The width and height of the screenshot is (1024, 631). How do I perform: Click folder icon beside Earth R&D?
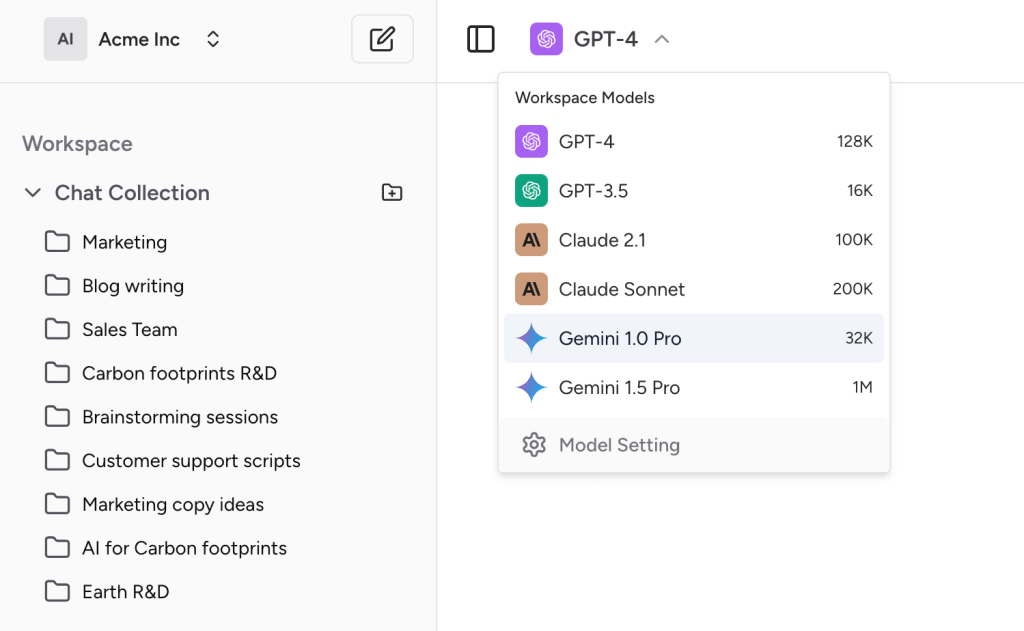point(57,591)
